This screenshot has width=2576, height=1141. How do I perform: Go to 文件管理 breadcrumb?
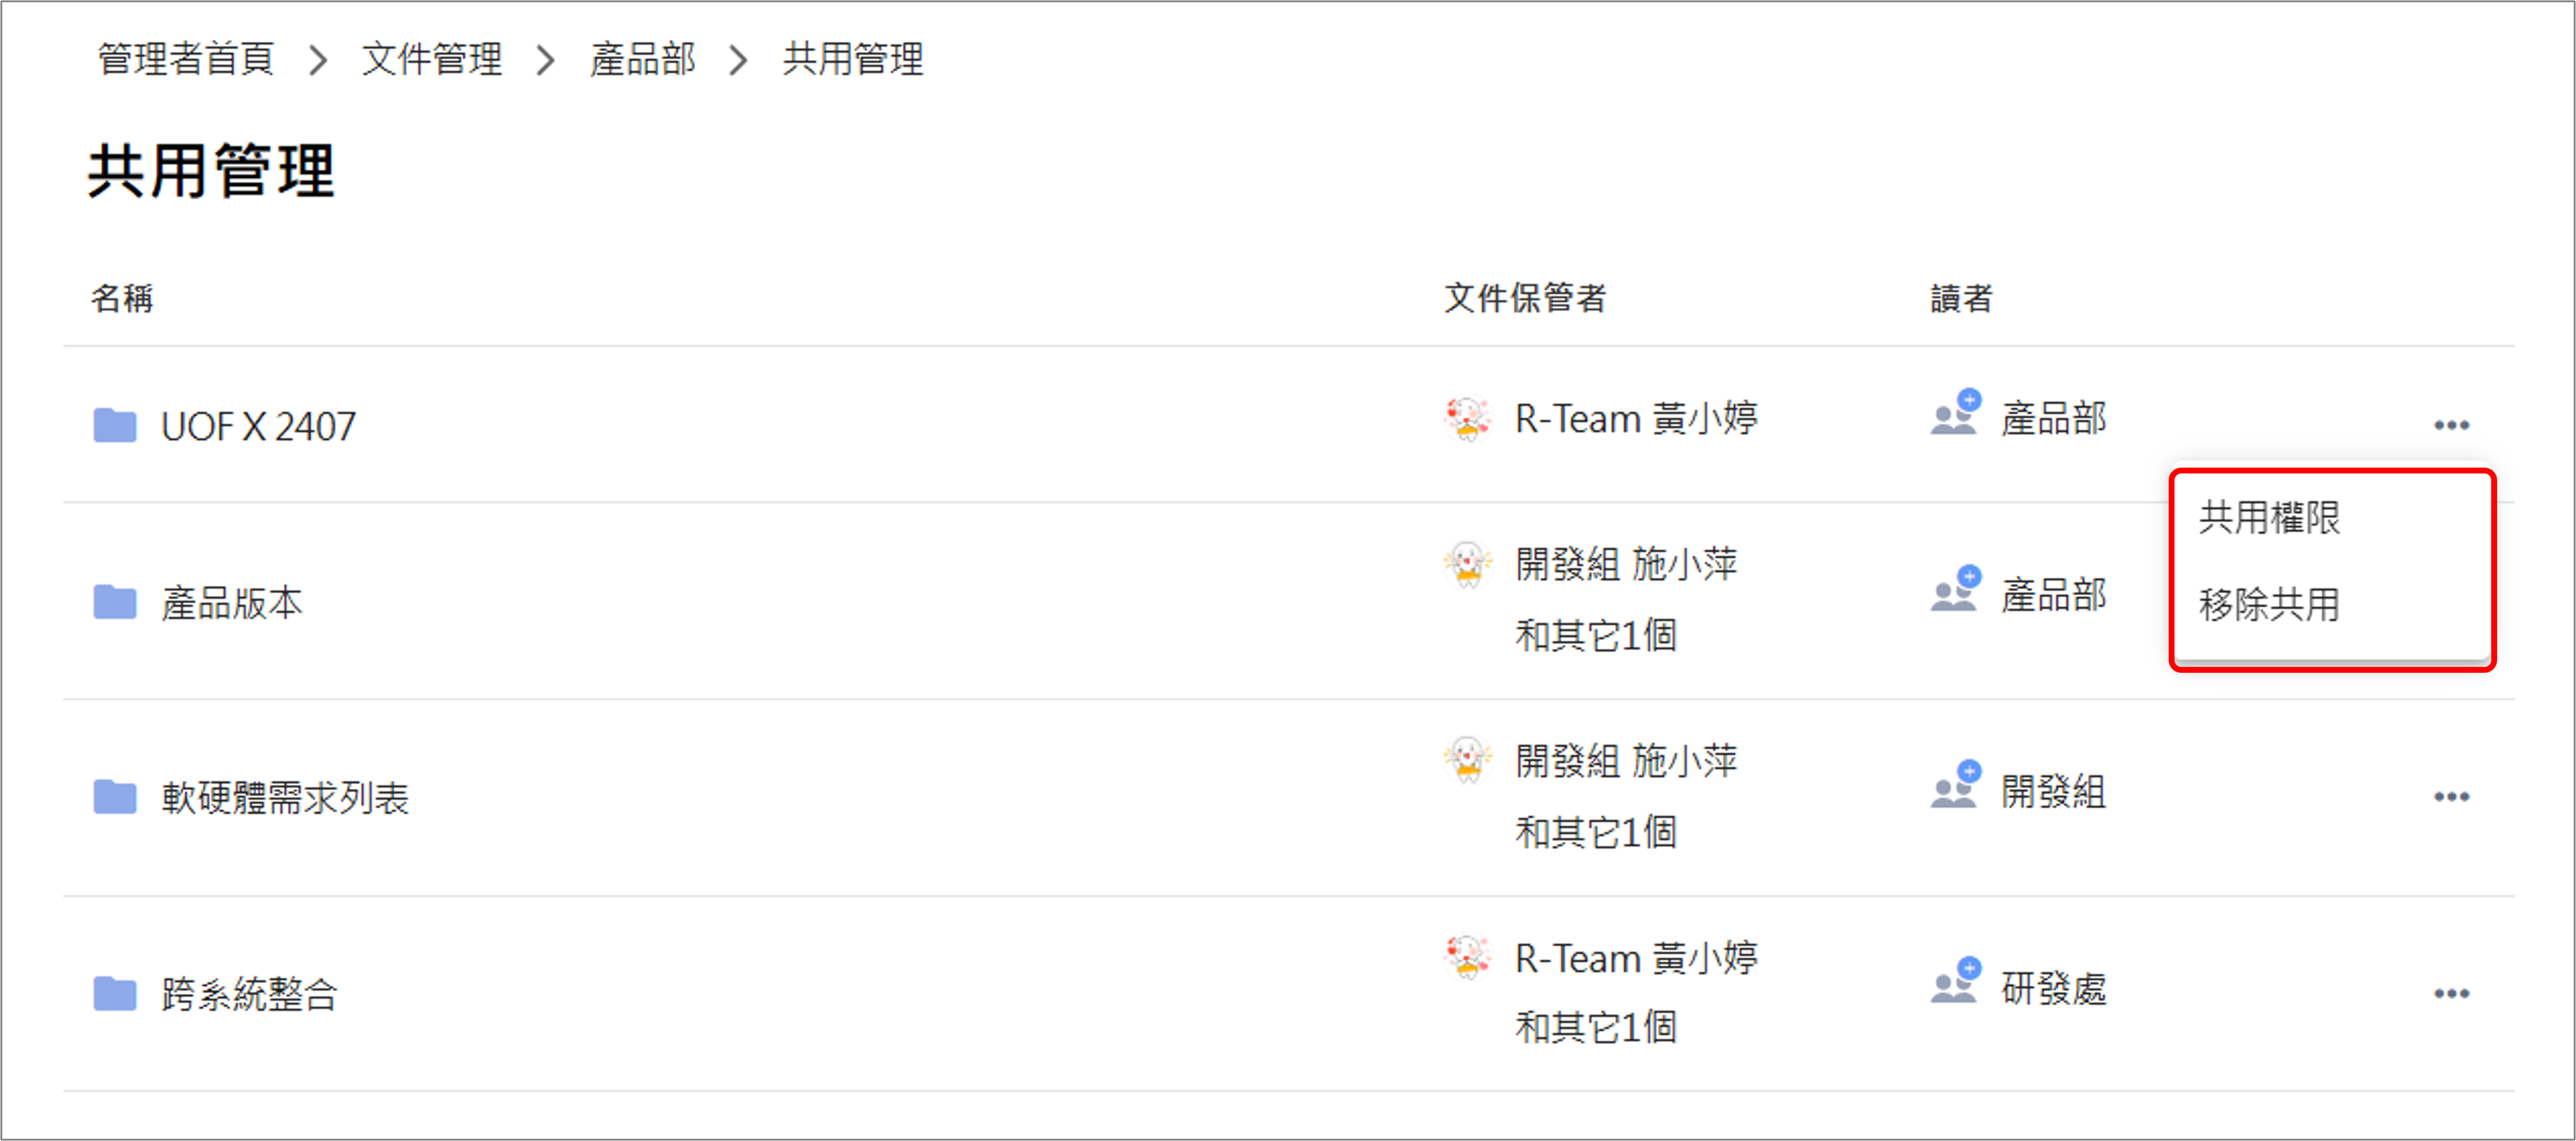pyautogui.click(x=432, y=59)
